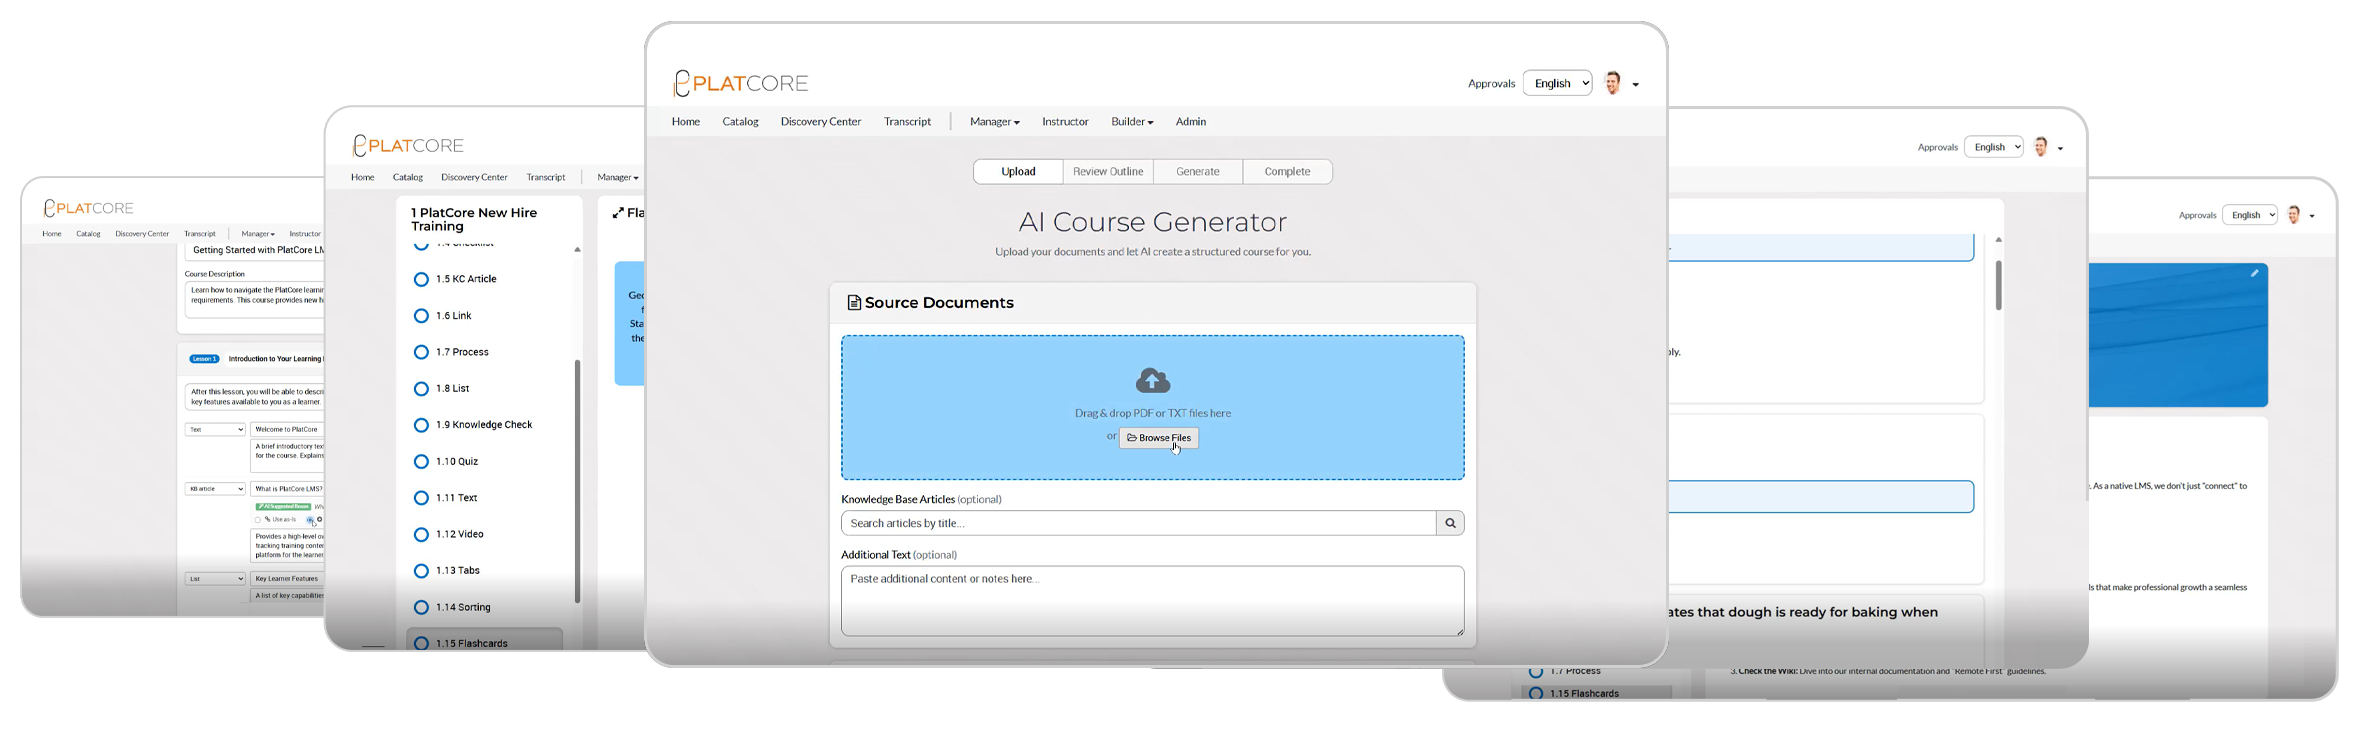Click Approvals link in the second-right window
The height and width of the screenshot is (729, 2361).
click(1937, 147)
